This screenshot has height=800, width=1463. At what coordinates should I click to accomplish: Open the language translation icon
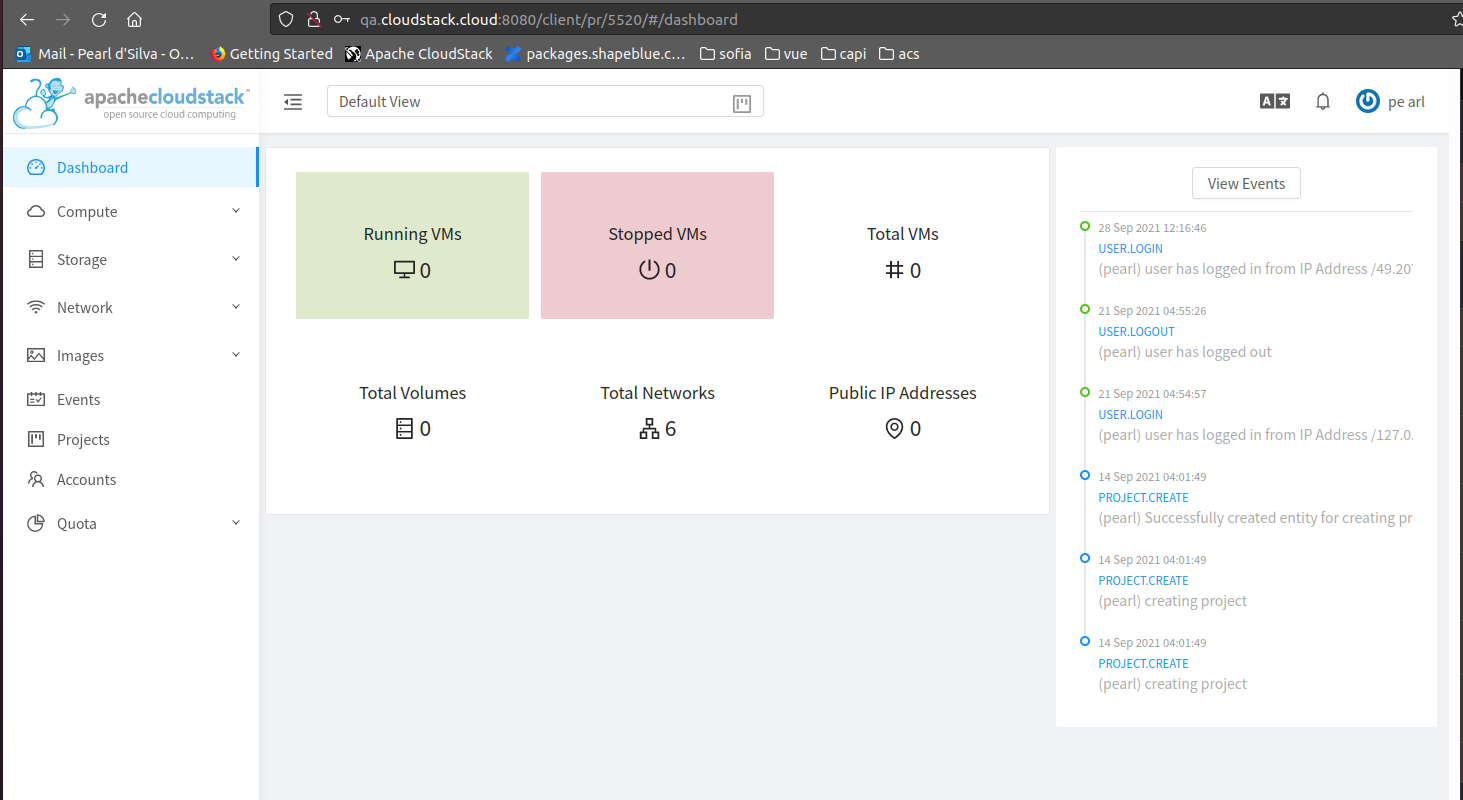(1274, 101)
